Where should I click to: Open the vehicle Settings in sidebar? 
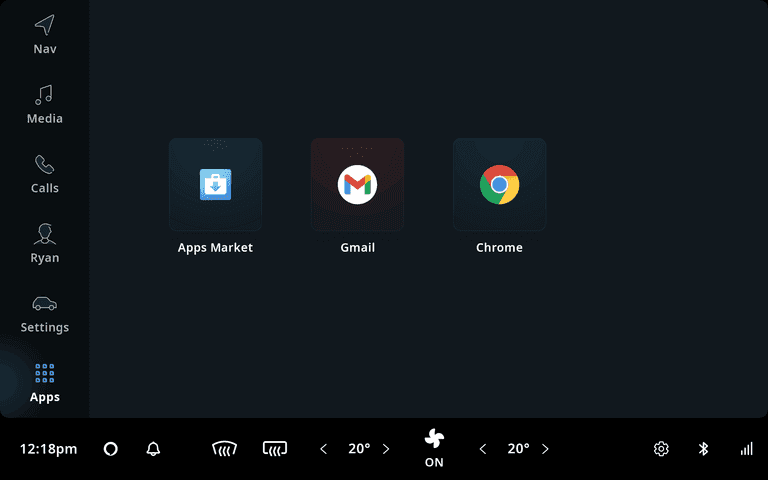(x=44, y=313)
